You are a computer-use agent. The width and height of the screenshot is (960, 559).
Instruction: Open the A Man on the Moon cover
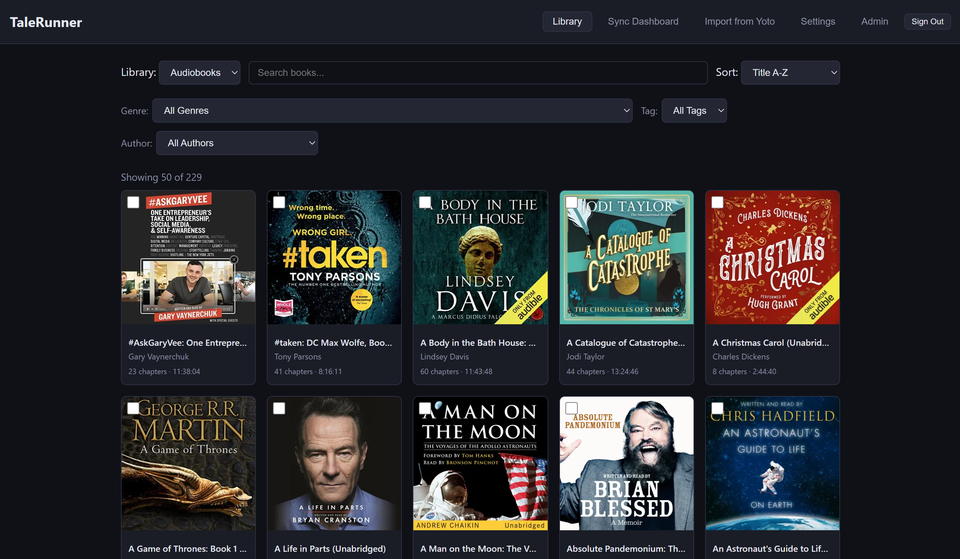[x=481, y=463]
